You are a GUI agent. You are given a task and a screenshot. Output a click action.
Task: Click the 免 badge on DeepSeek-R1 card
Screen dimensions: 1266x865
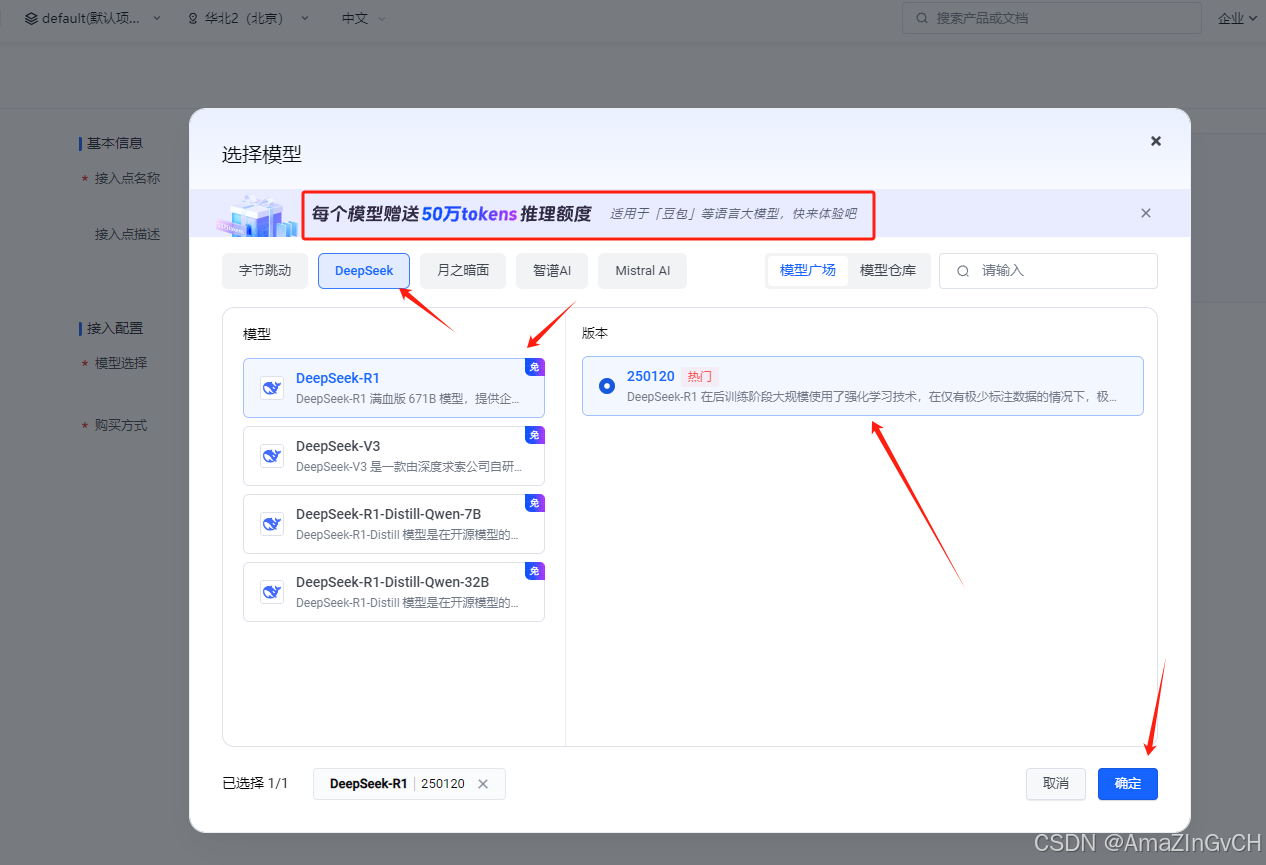(535, 367)
